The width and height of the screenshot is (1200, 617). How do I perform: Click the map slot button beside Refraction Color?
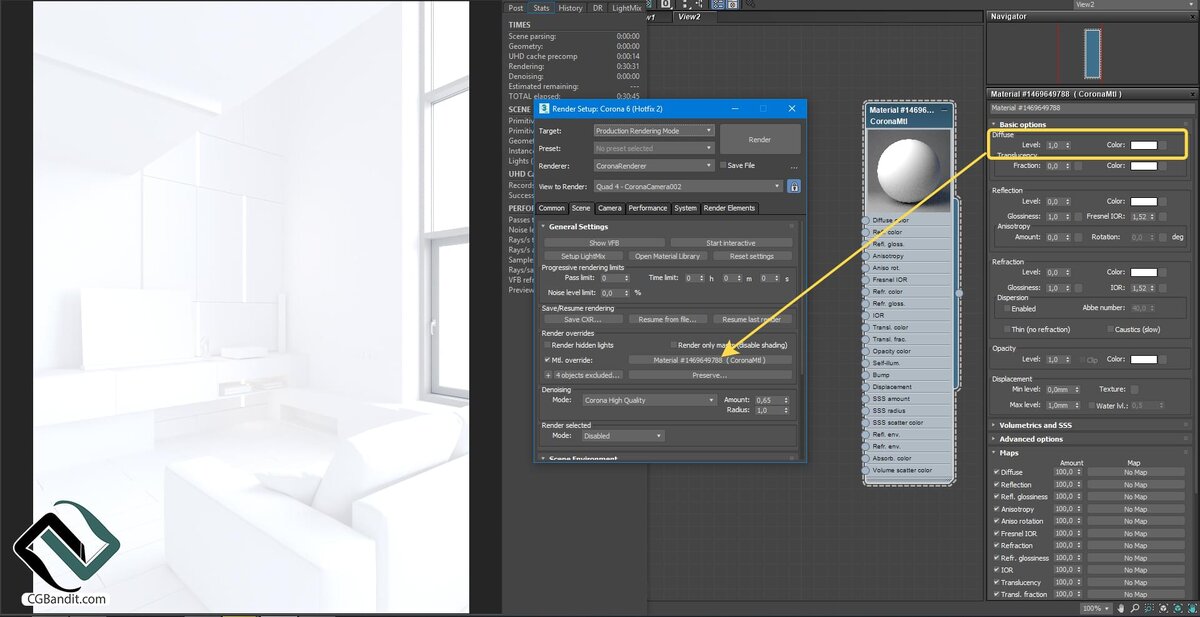point(1163,272)
